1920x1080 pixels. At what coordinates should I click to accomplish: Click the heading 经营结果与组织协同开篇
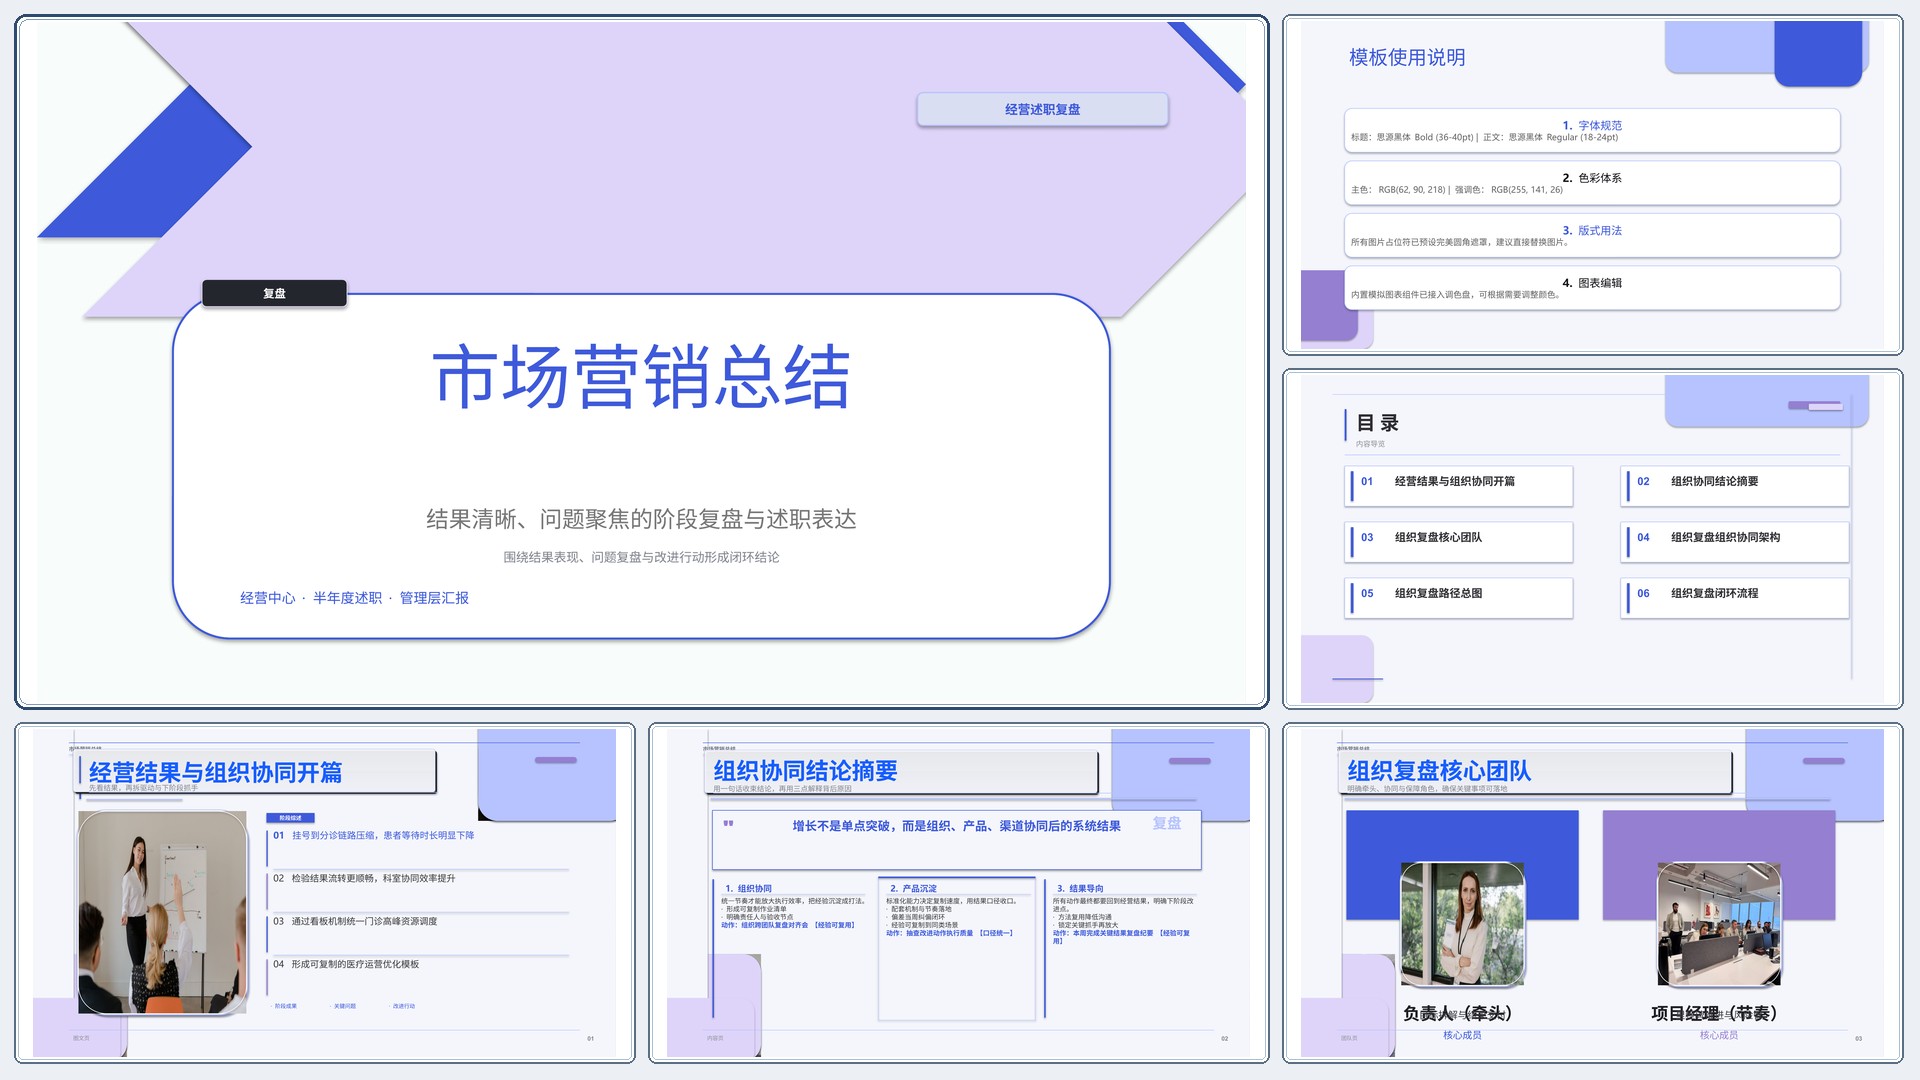point(215,772)
